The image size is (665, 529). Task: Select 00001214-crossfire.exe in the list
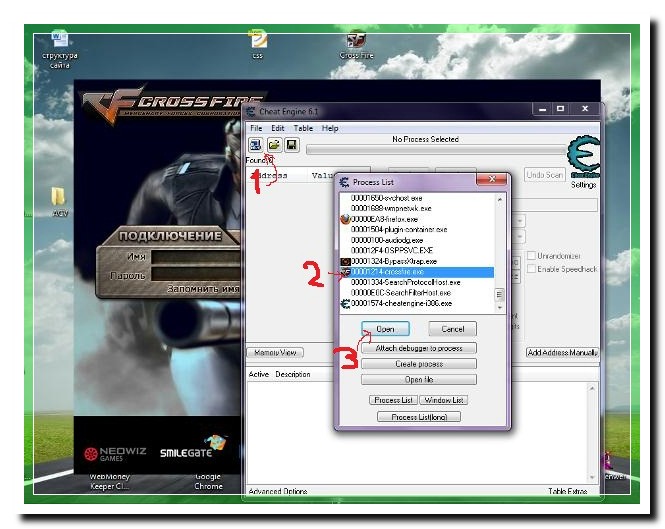pyautogui.click(x=417, y=272)
